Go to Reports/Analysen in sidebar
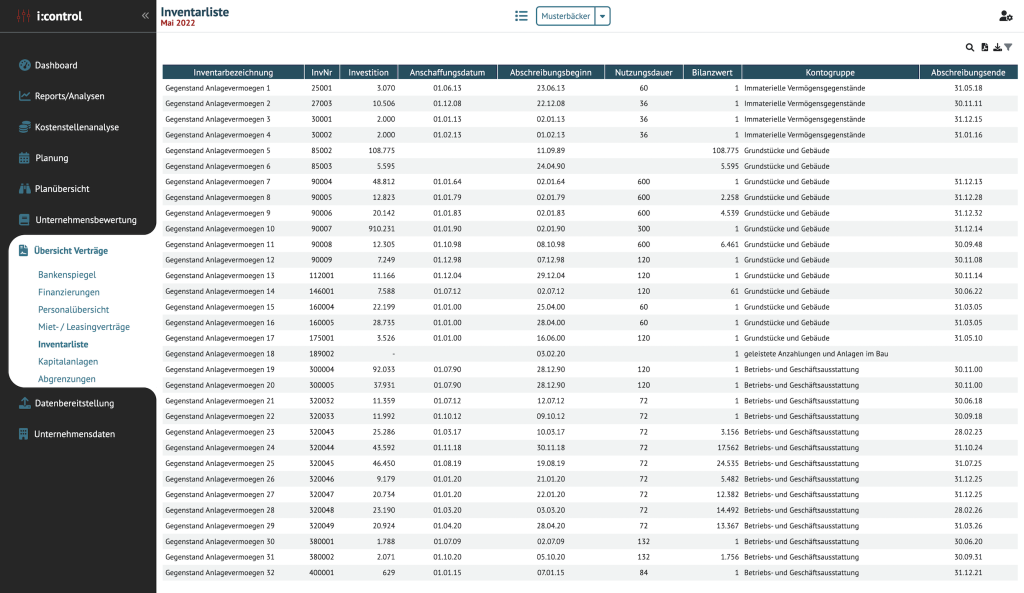 click(x=69, y=96)
